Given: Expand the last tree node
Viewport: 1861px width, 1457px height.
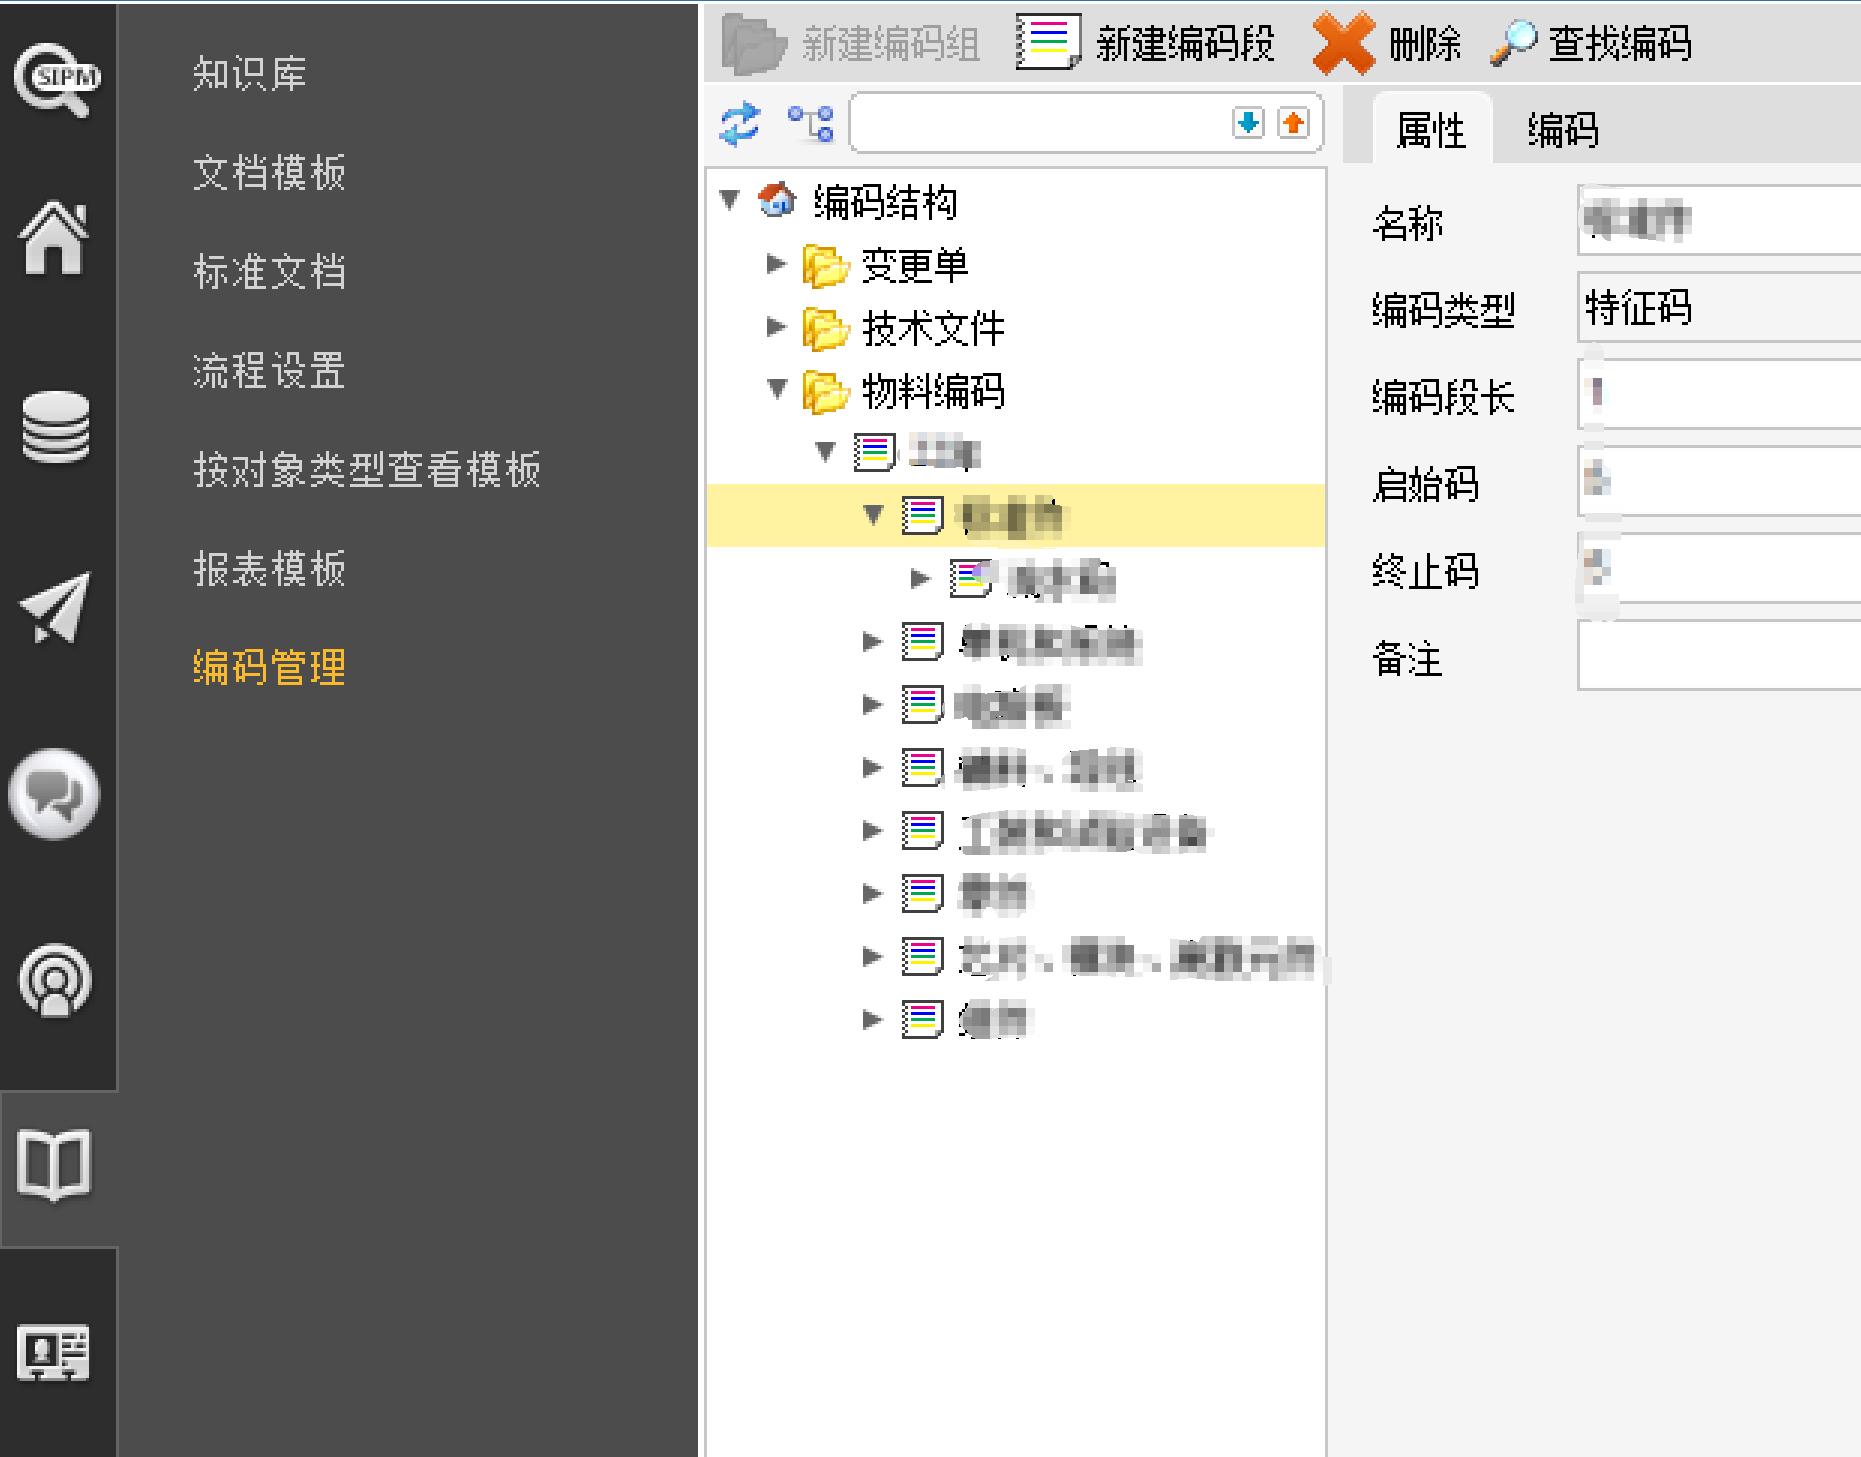Looking at the screenshot, I should coord(873,1019).
